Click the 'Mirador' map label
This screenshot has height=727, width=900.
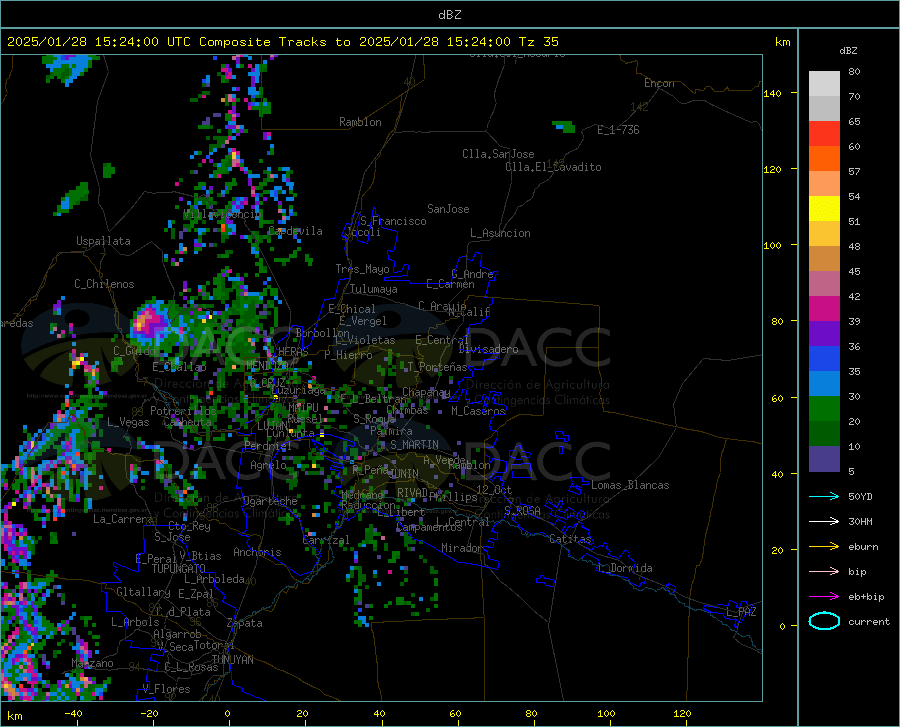461,548
